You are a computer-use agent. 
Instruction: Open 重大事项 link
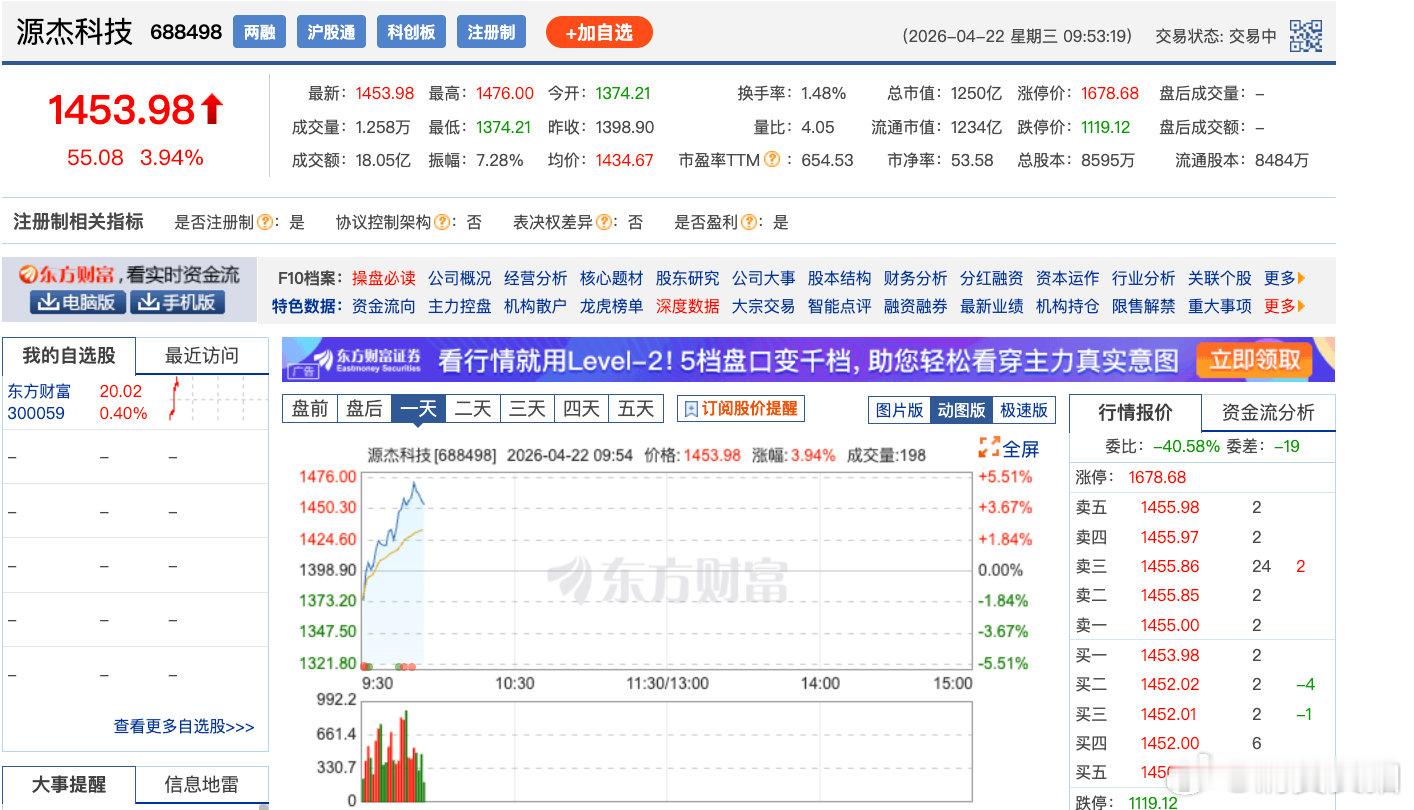click(x=1220, y=306)
